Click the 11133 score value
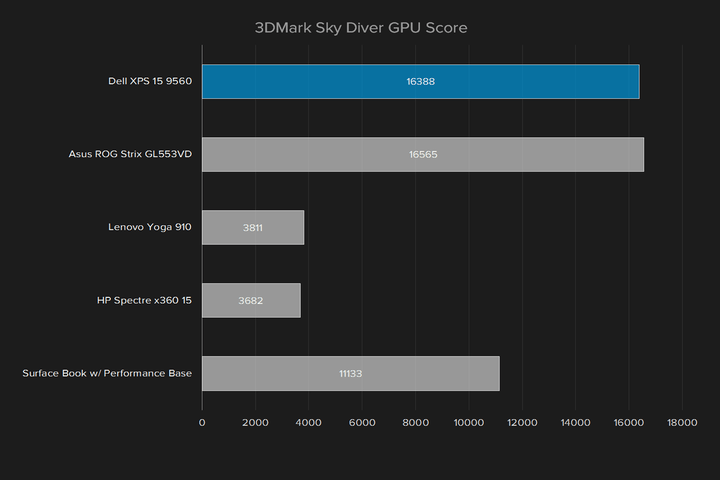This screenshot has width=720, height=480. coord(350,374)
